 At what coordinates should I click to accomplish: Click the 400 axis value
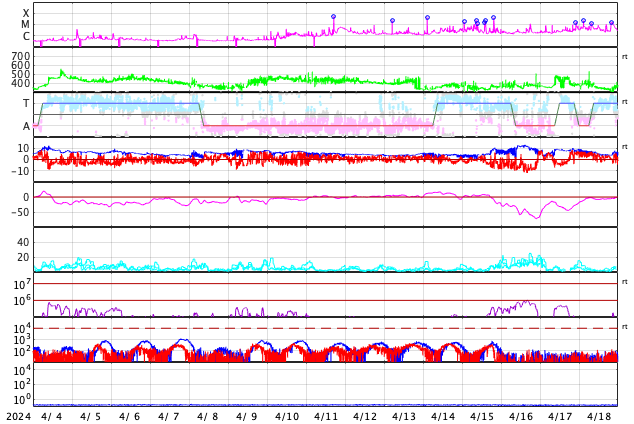click(x=21, y=83)
